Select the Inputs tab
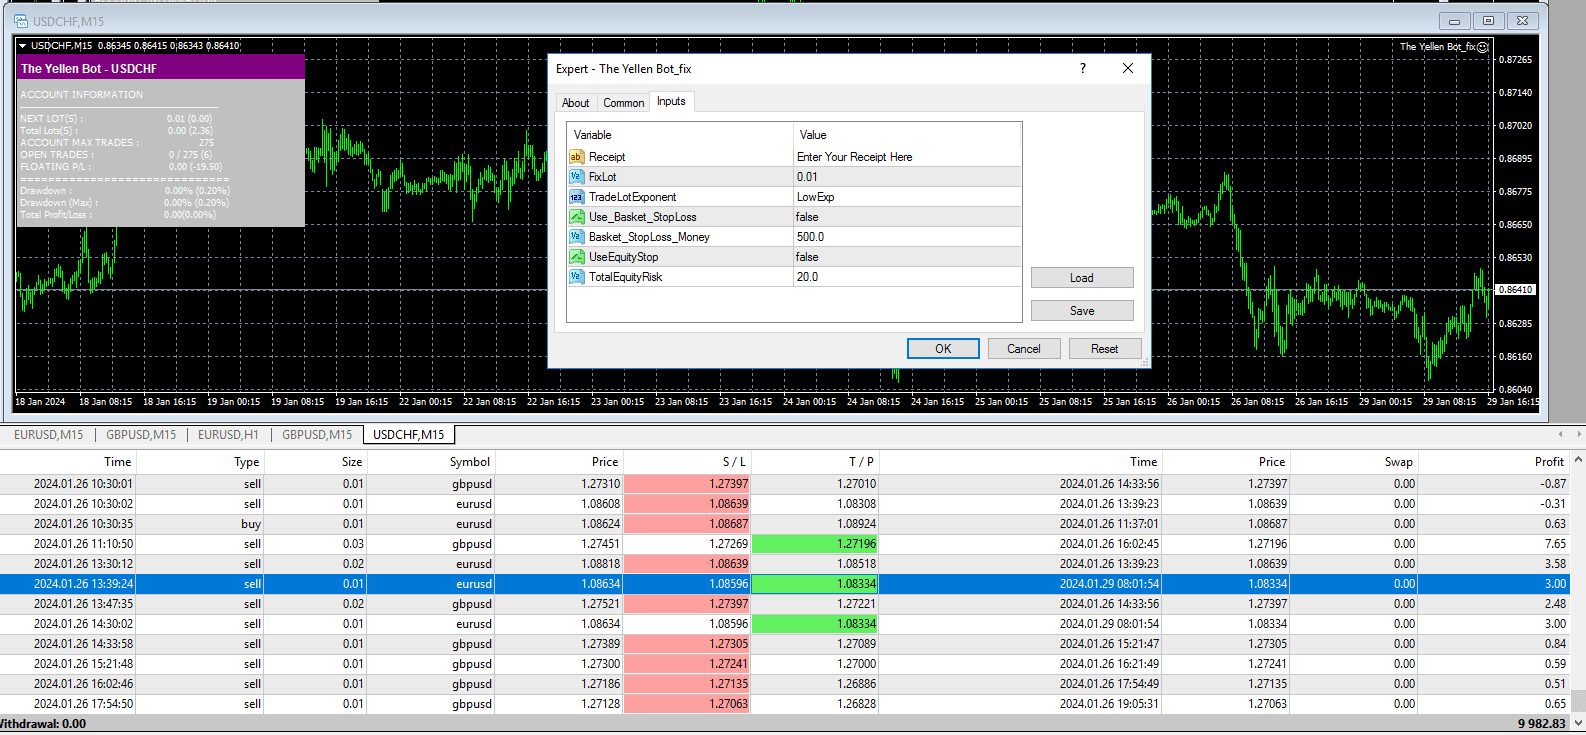Viewport: 1586px width, 735px height. pyautogui.click(x=671, y=101)
